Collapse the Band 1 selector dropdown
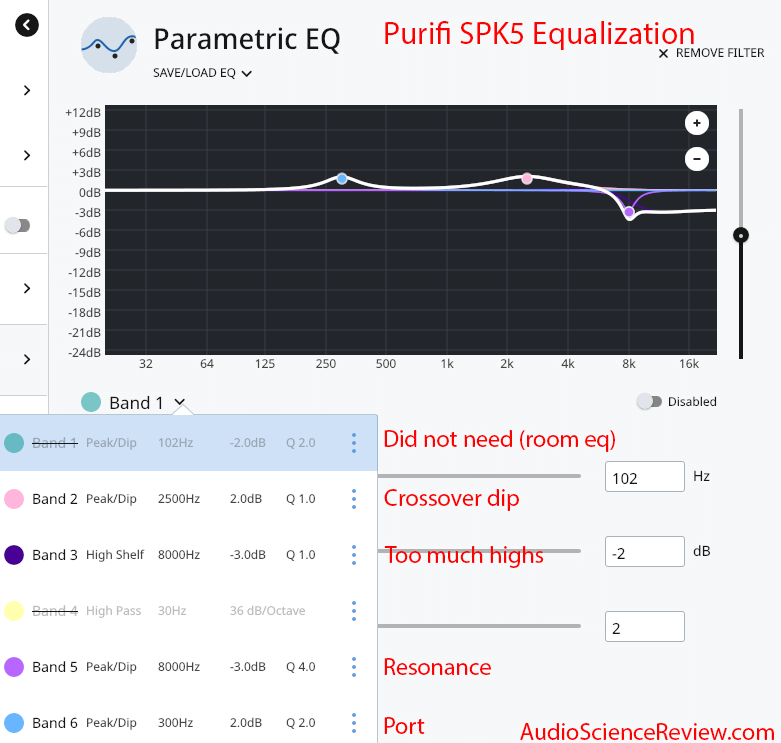 pos(180,401)
